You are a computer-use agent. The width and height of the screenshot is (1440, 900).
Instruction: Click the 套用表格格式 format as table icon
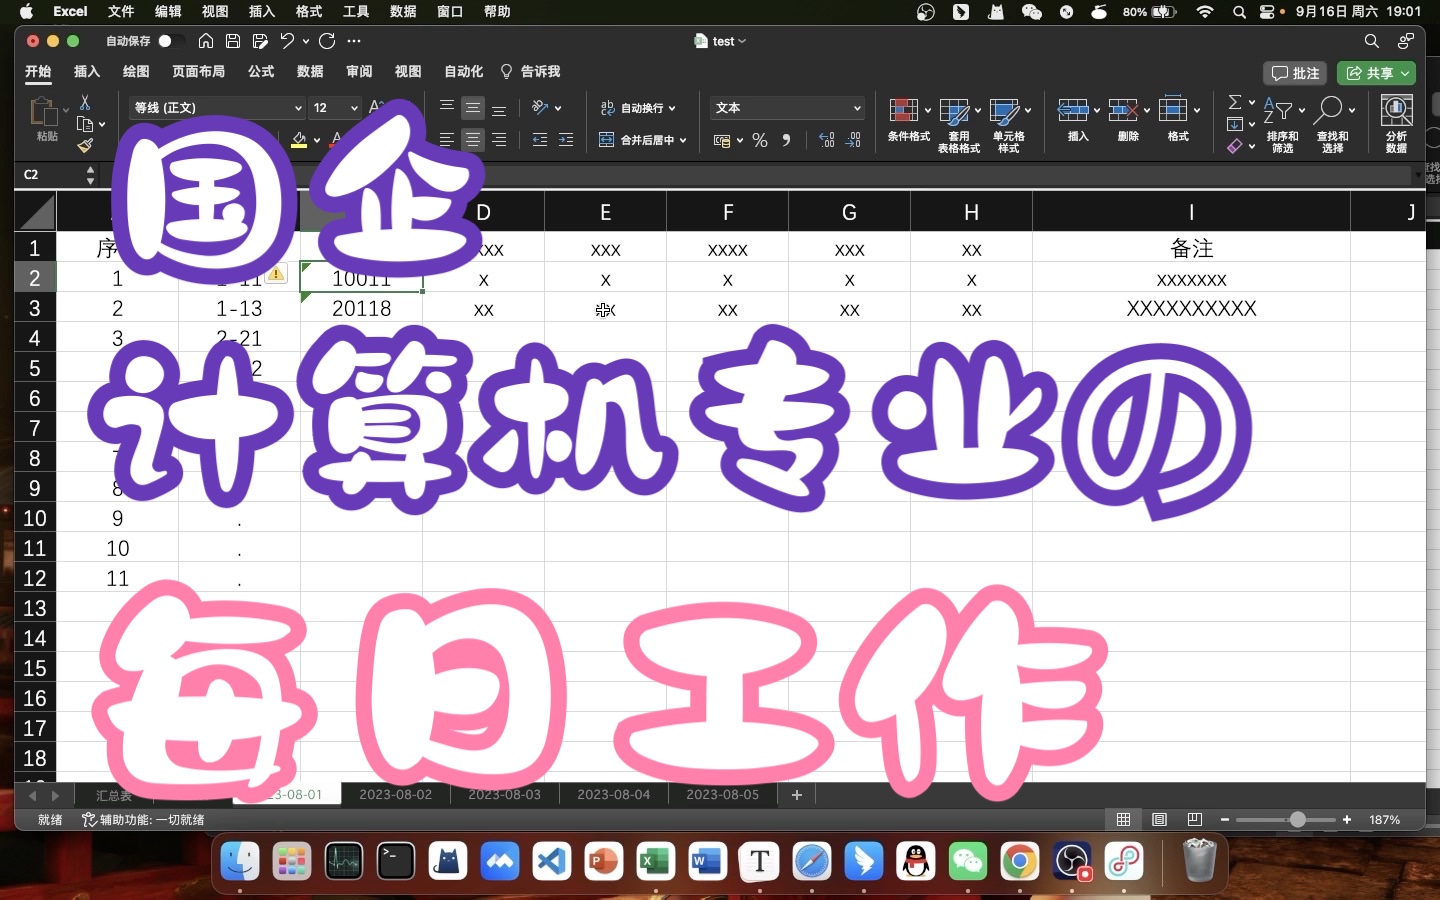[x=954, y=110]
